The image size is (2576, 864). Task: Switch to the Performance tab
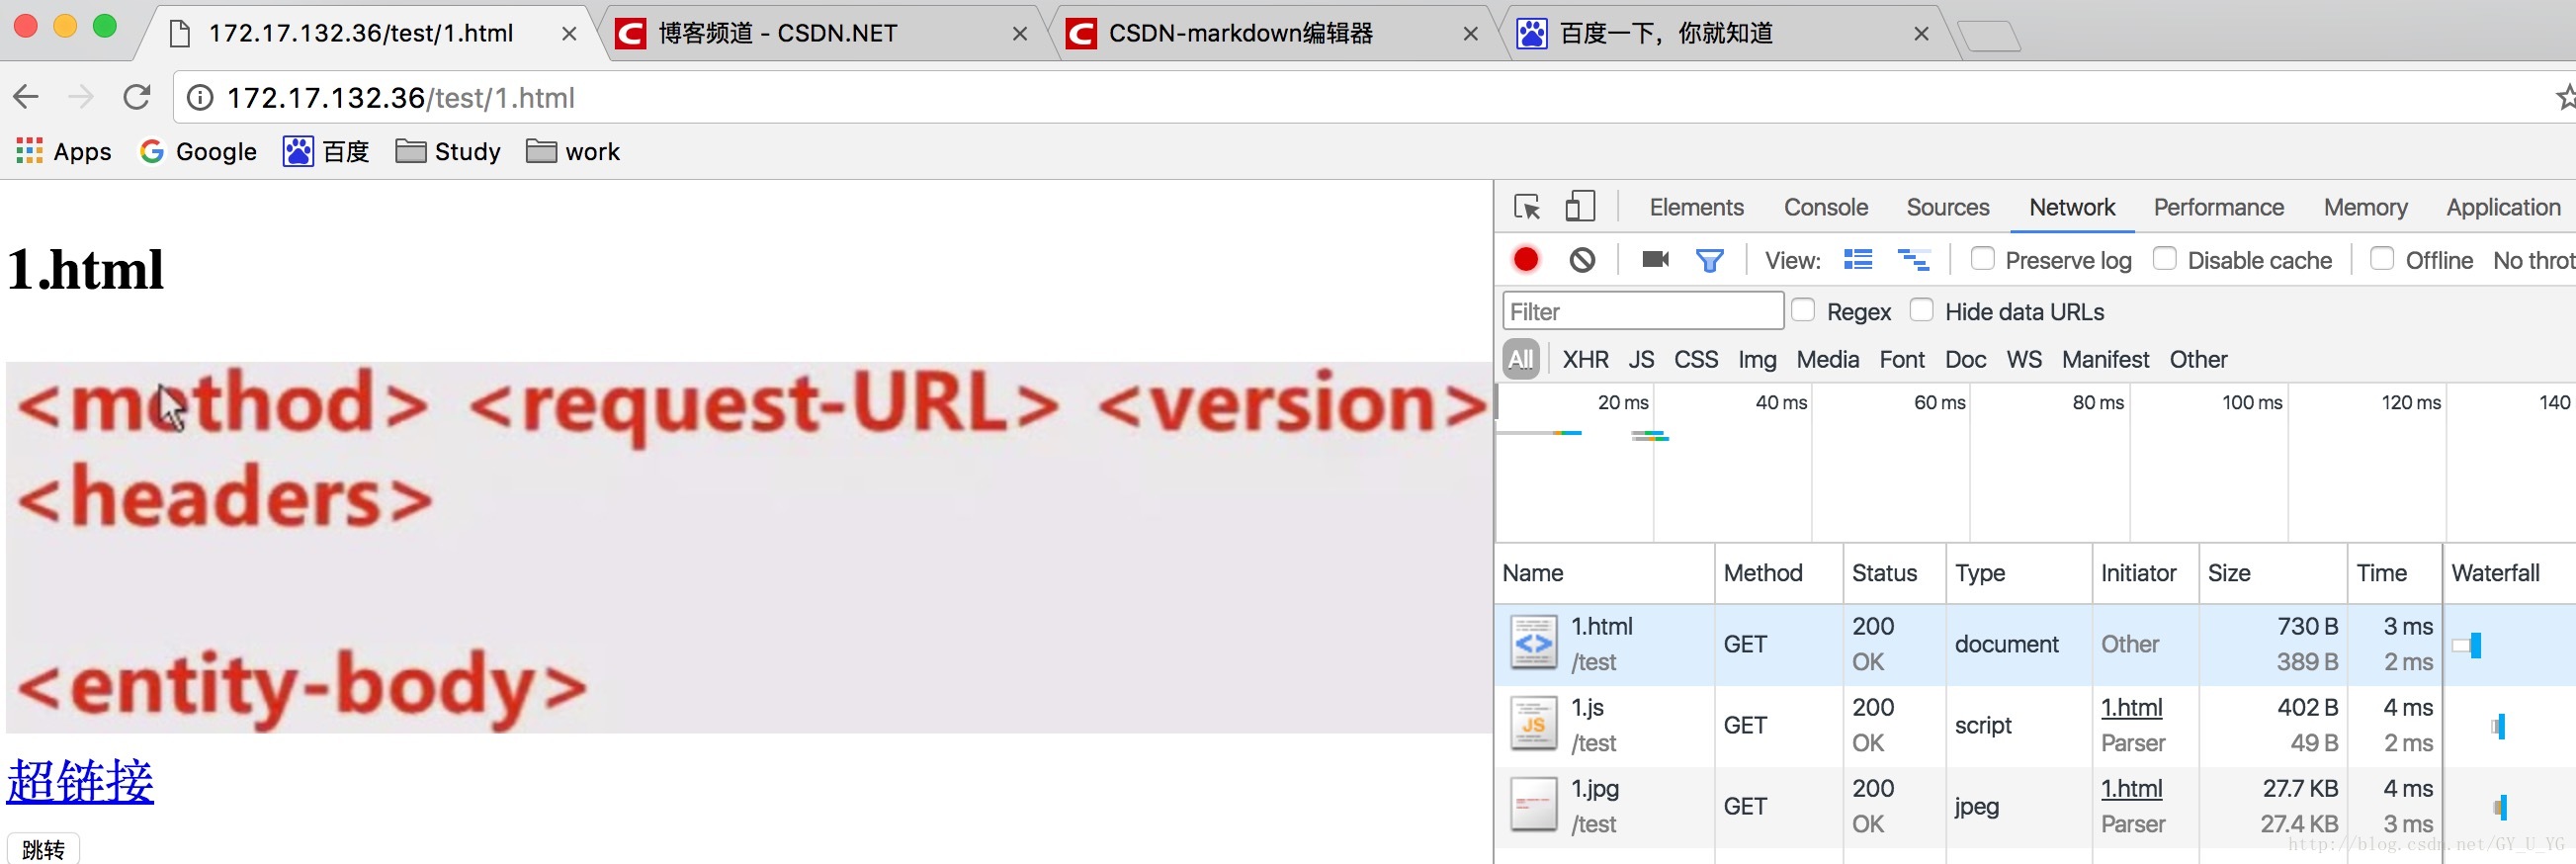(x=2218, y=207)
